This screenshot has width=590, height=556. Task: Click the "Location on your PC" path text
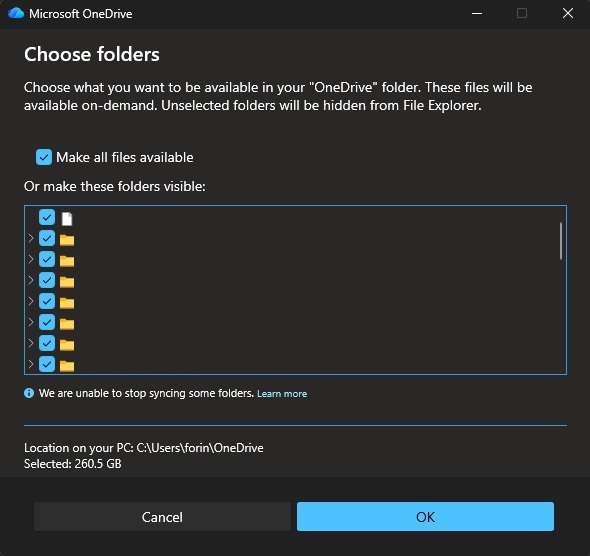point(144,448)
